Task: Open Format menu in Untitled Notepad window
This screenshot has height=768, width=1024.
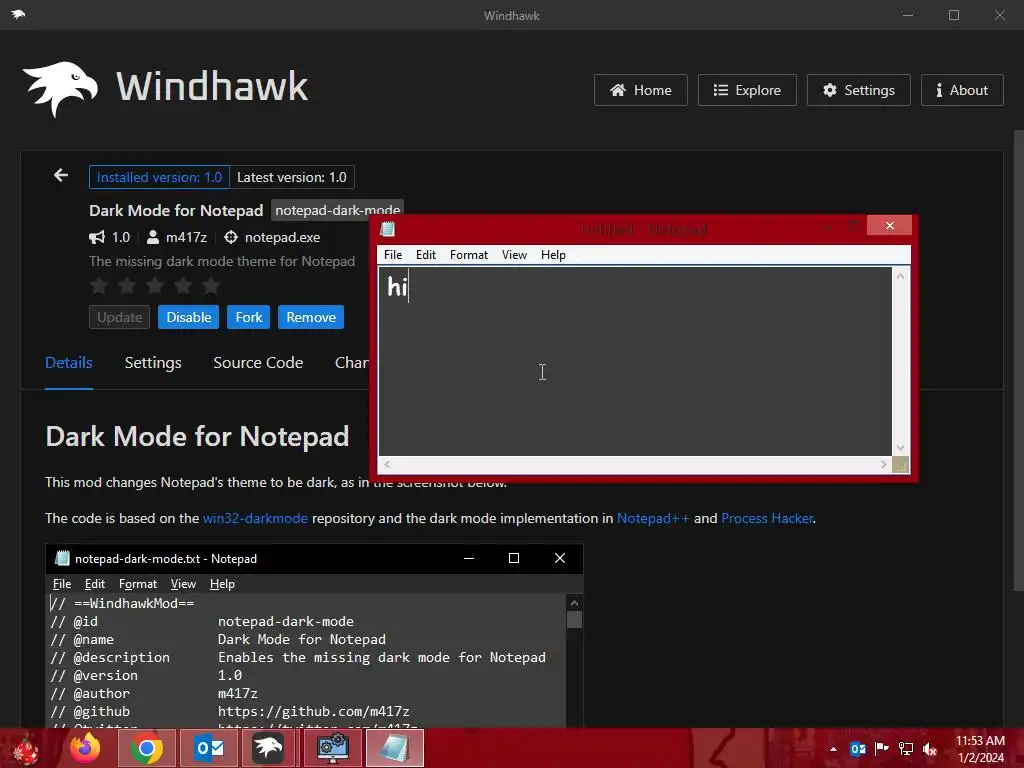Action: coord(469,255)
